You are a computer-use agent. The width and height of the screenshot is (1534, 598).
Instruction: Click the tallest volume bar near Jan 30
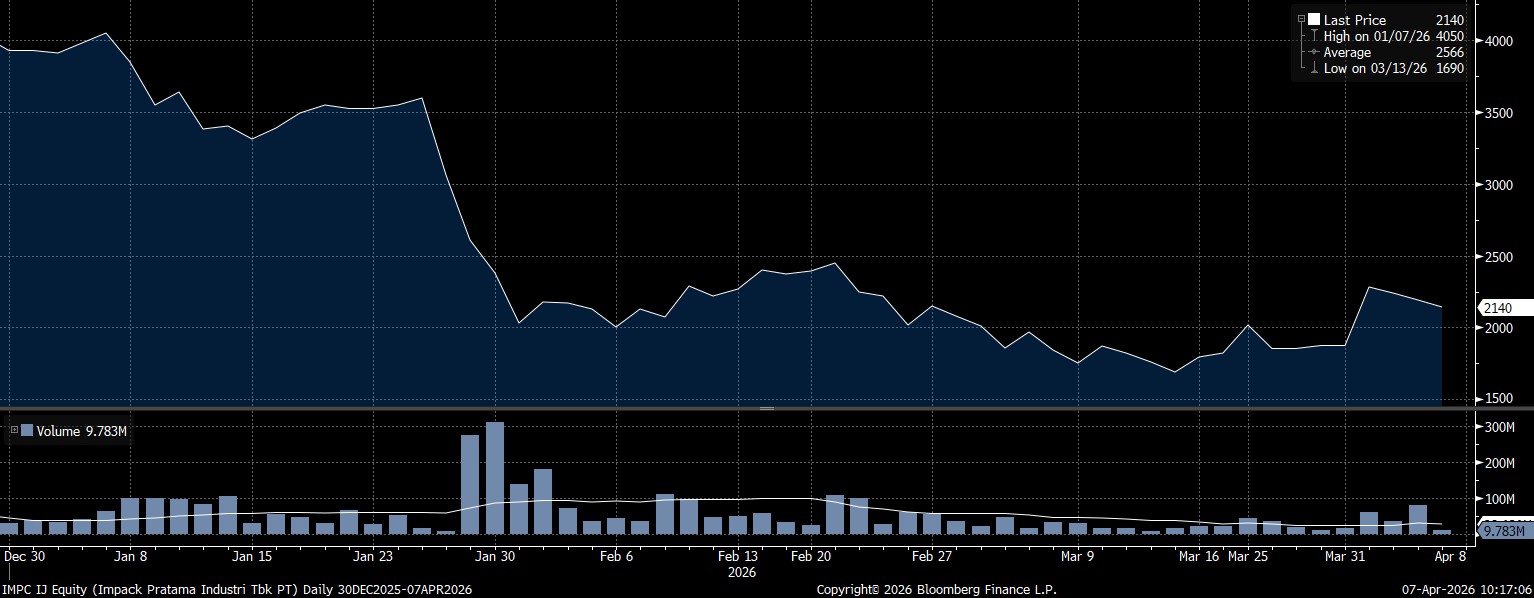494,478
